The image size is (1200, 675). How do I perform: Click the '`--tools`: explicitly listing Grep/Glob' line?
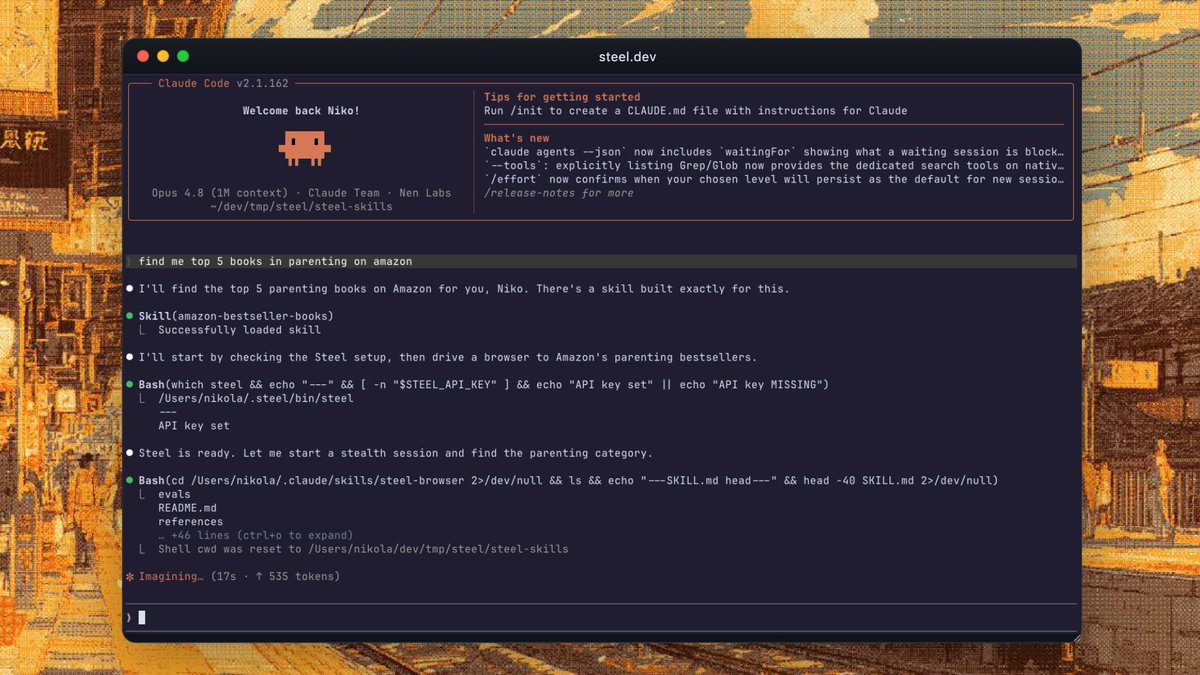click(x=774, y=166)
